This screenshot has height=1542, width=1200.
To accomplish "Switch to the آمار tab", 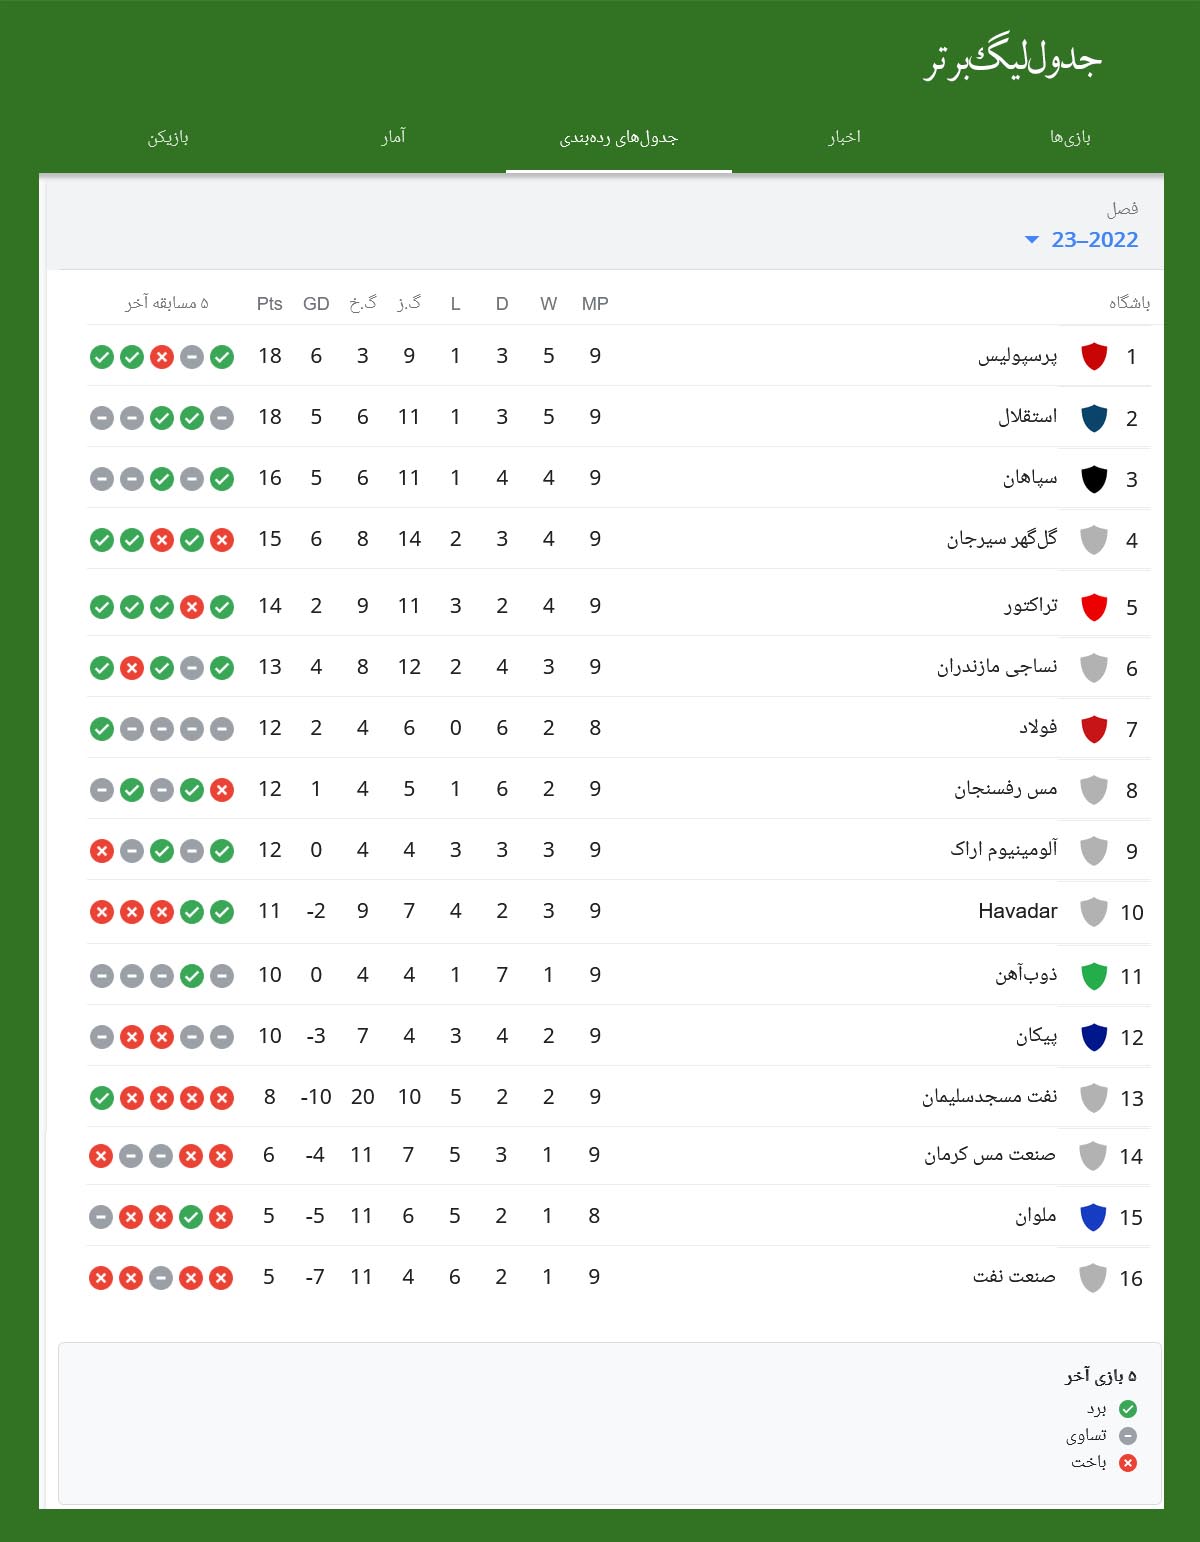I will (391, 138).
